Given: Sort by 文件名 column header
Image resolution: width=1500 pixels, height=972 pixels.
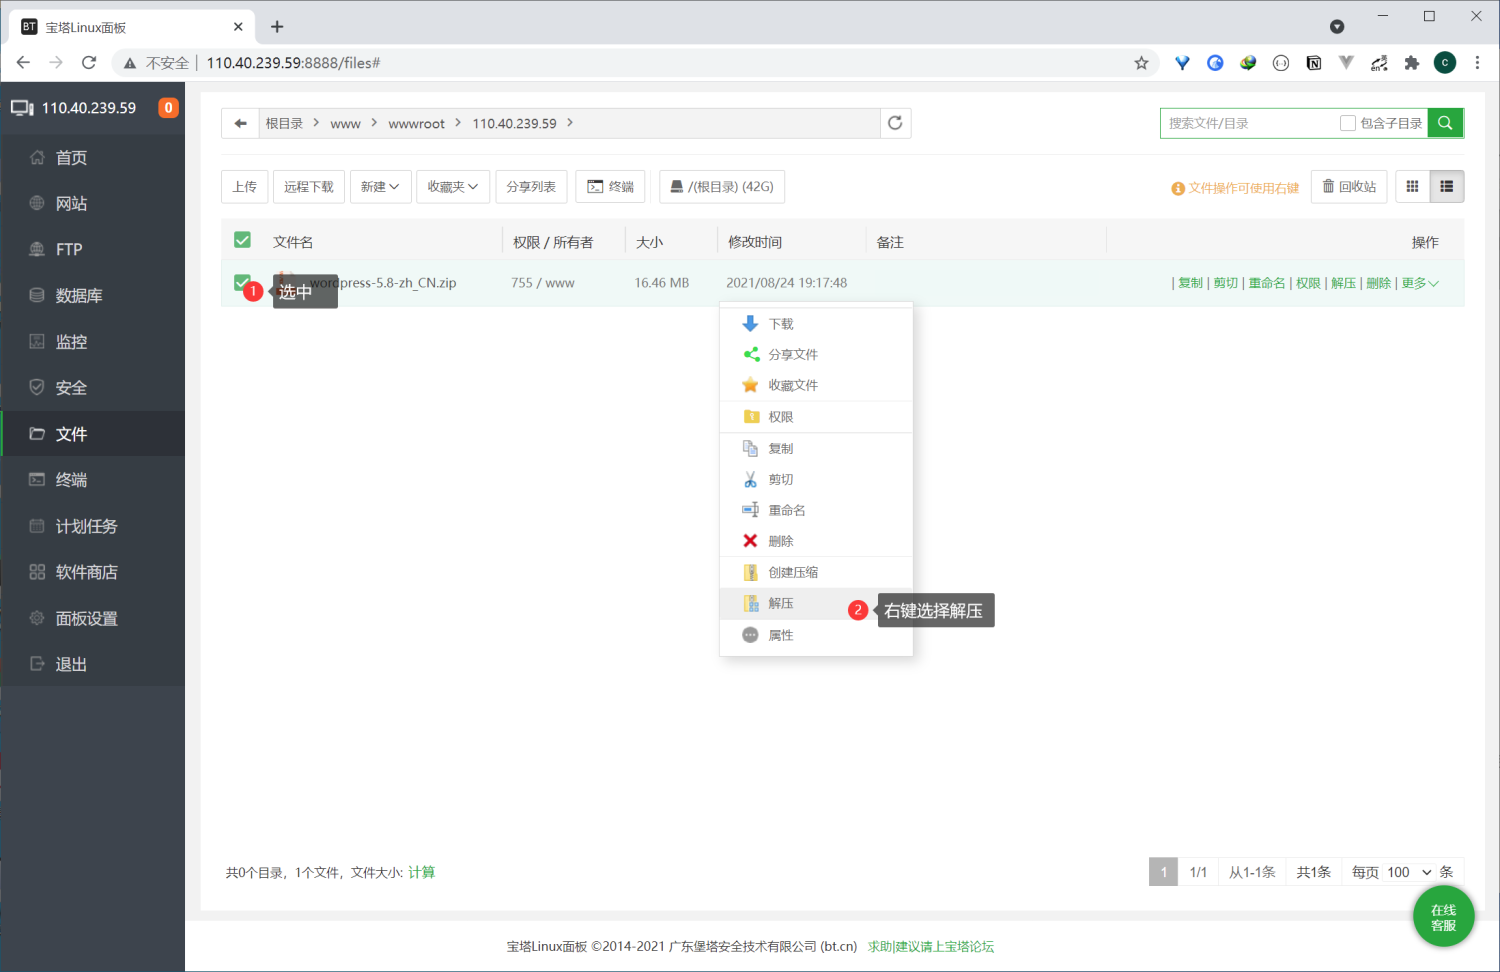Looking at the screenshot, I should point(293,242).
